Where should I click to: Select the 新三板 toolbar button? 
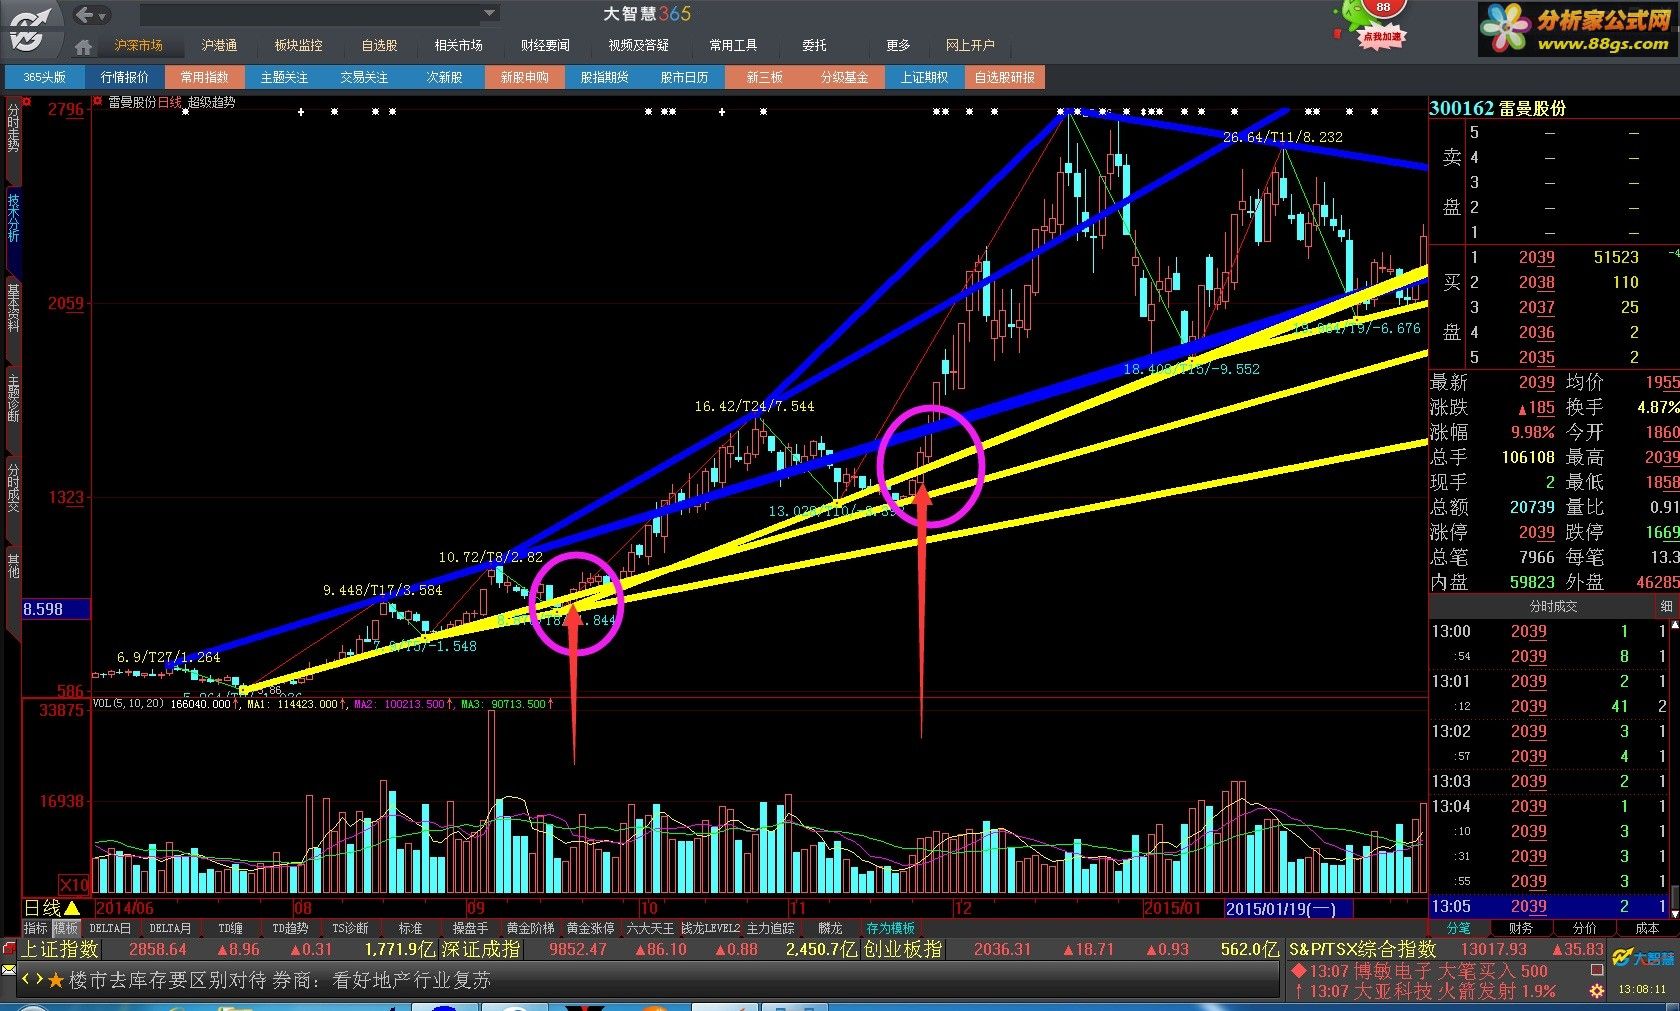click(764, 77)
